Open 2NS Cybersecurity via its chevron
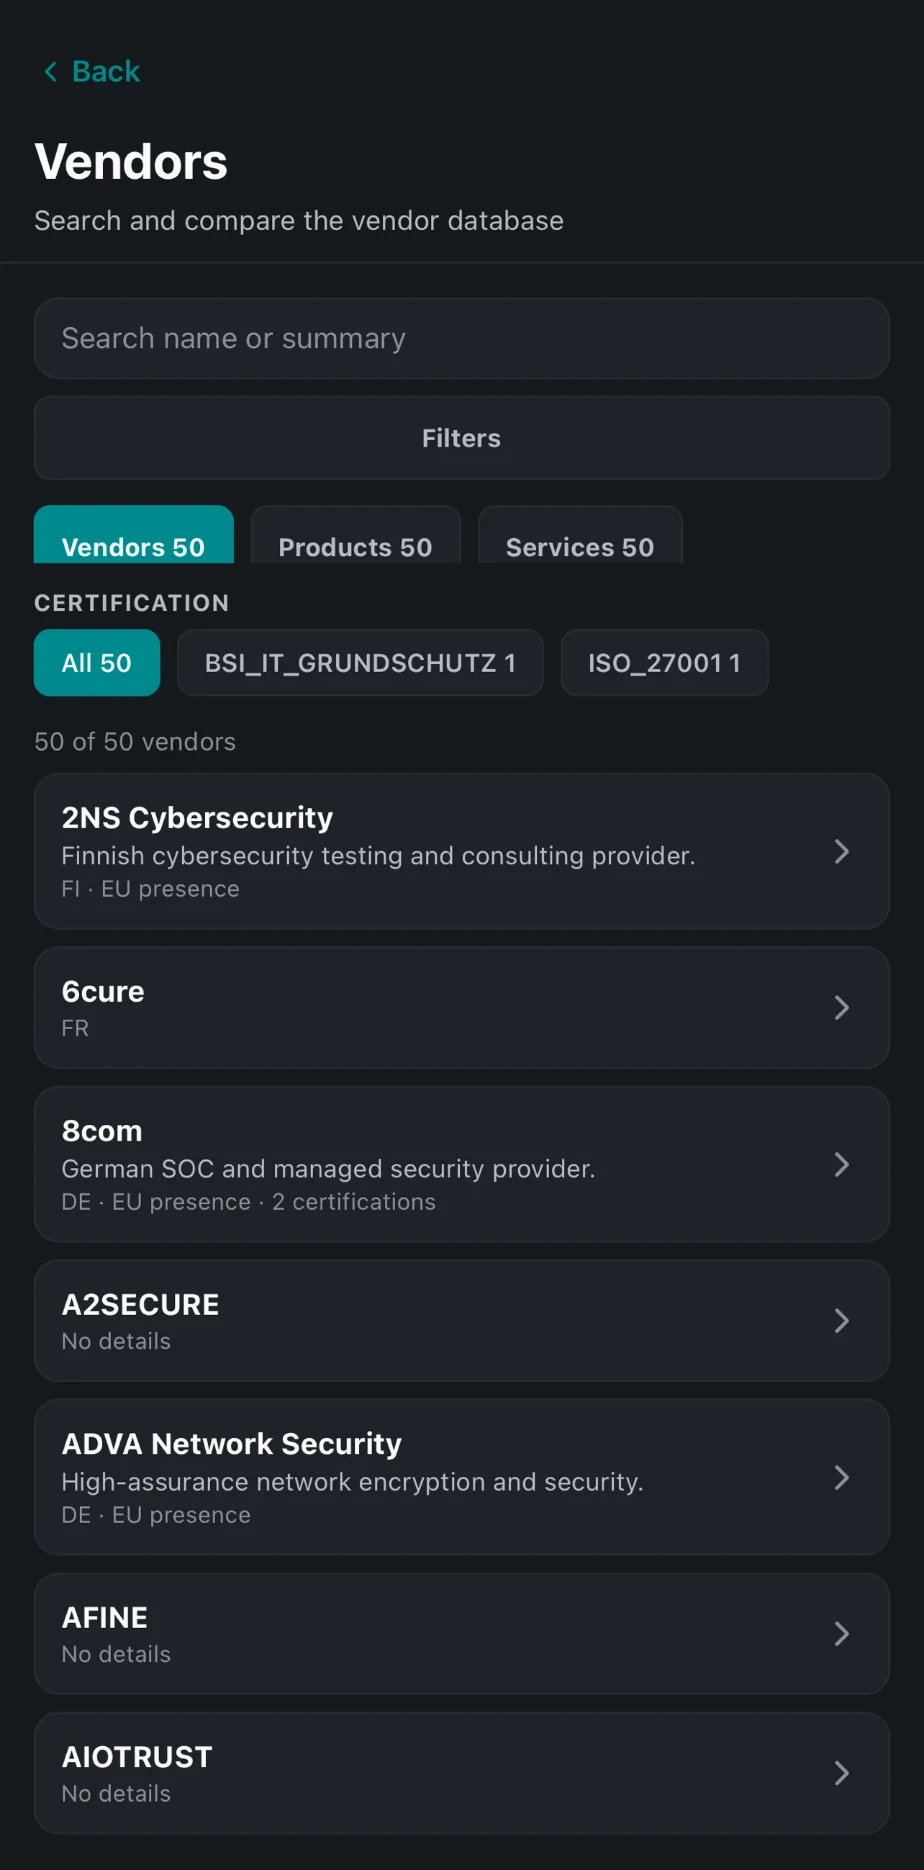This screenshot has height=1870, width=924. pos(842,852)
